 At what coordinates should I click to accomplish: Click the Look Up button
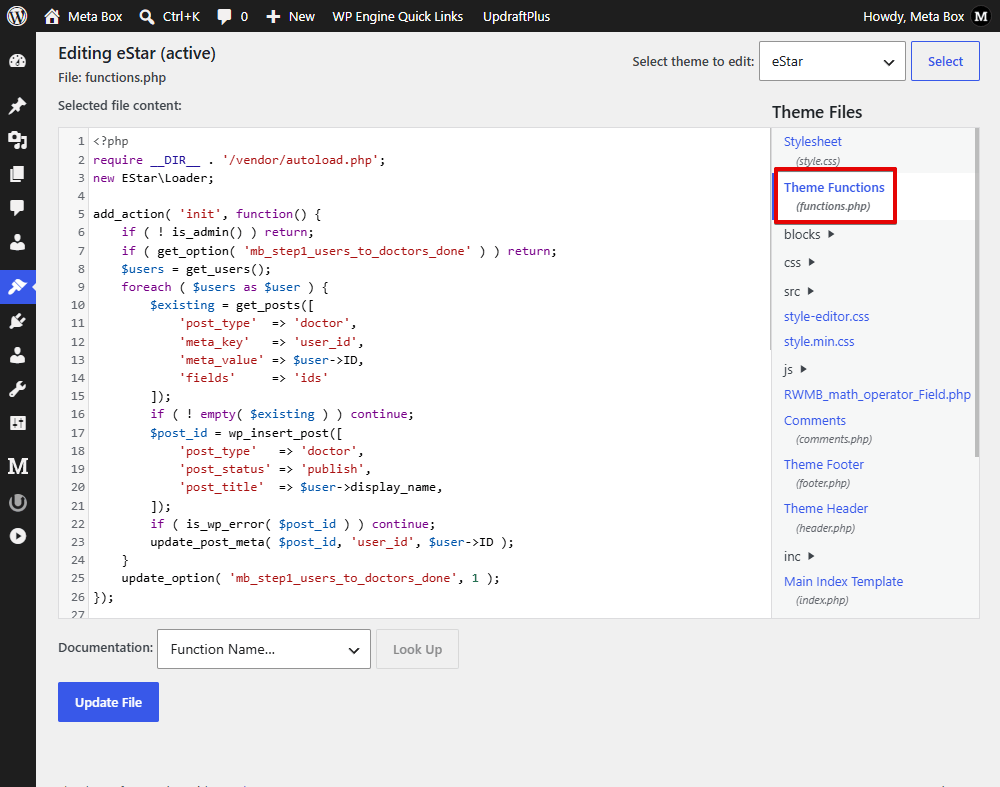[x=417, y=649]
